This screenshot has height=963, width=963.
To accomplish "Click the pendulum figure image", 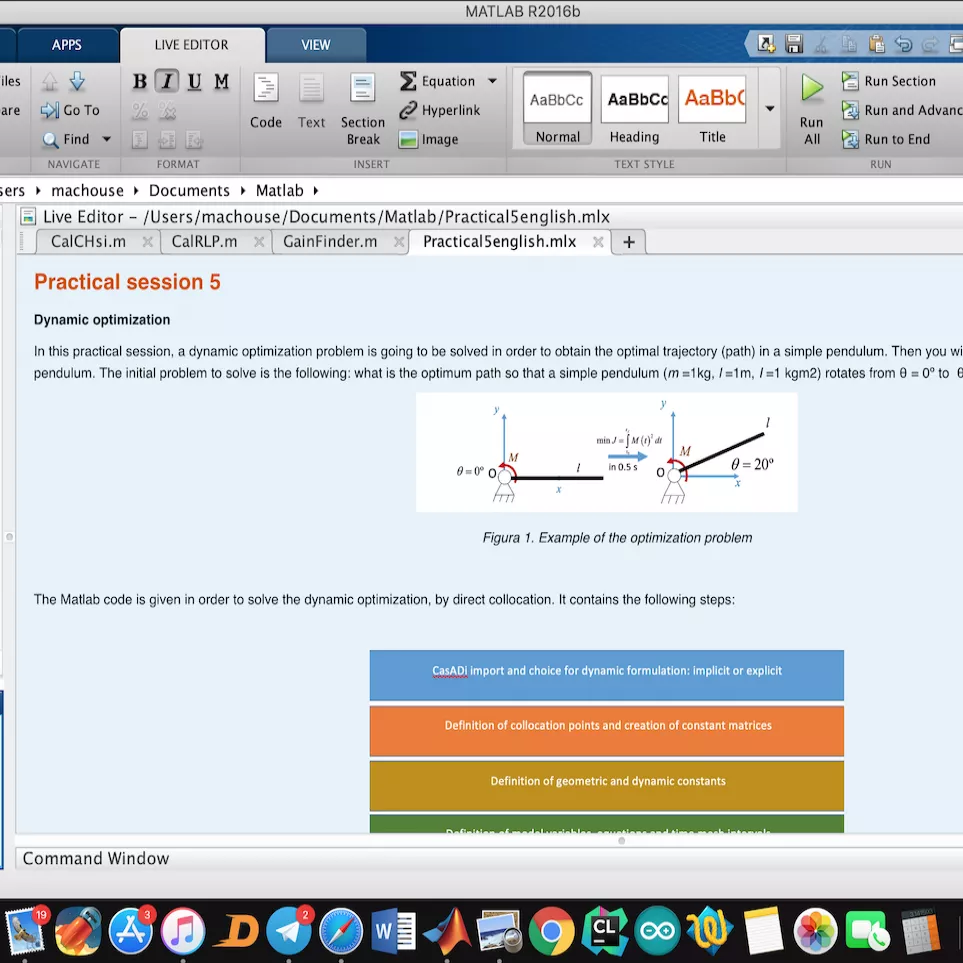I will pyautogui.click(x=606, y=452).
